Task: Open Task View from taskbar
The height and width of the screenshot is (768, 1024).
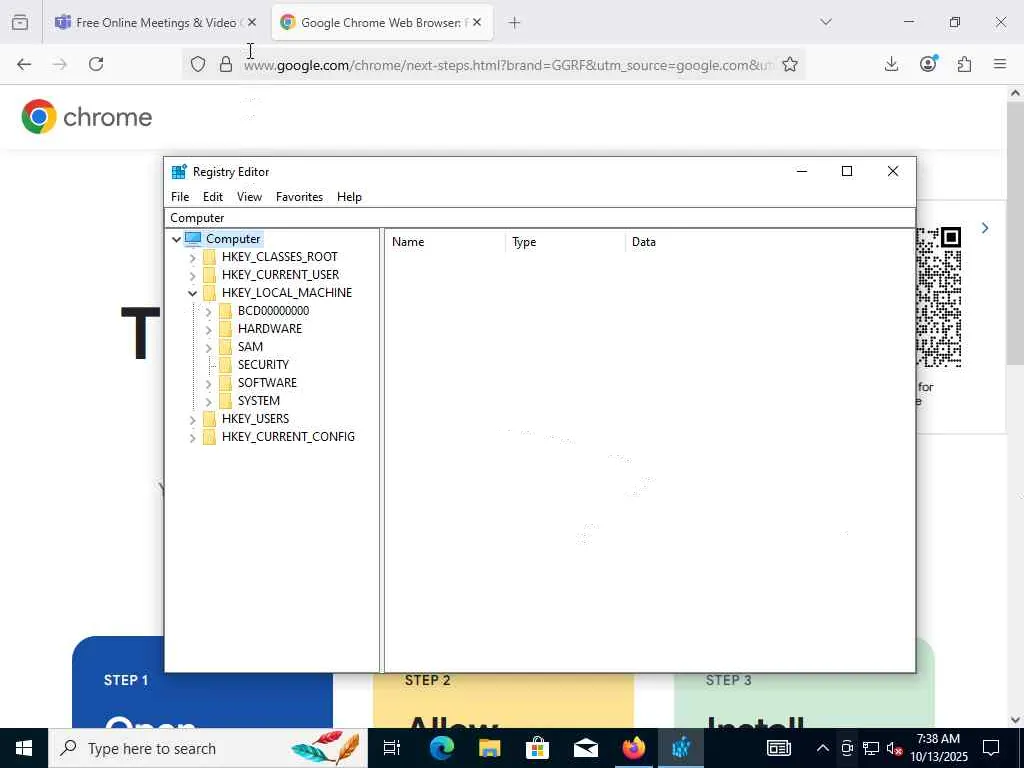Action: click(391, 748)
